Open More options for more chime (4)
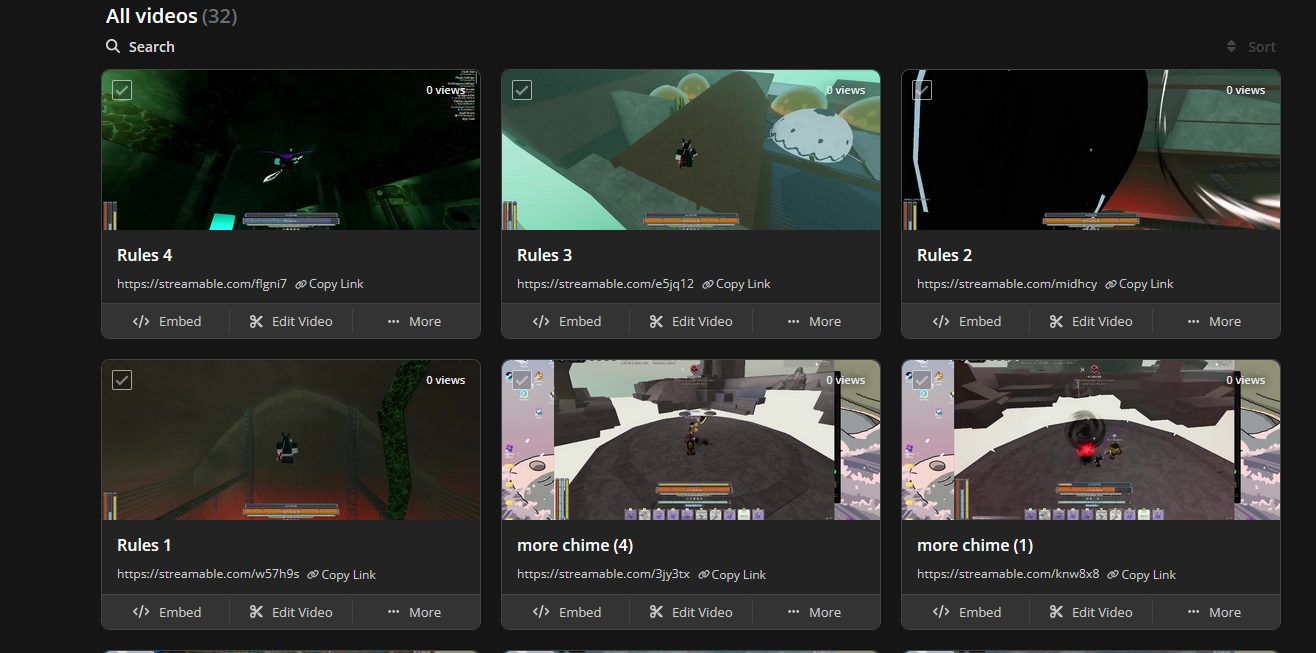 (x=814, y=613)
